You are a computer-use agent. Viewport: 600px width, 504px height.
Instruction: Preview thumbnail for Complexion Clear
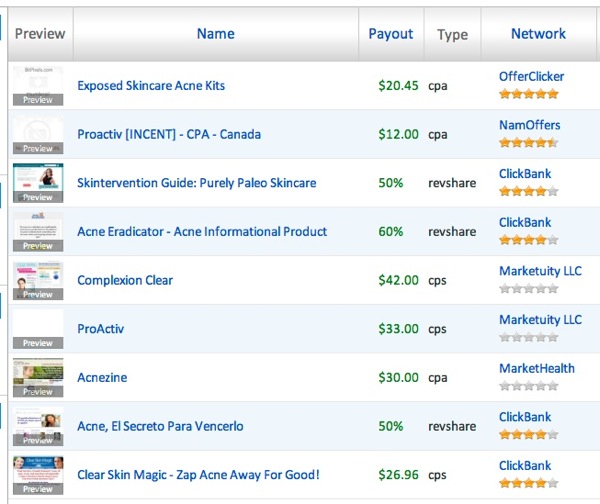[x=38, y=280]
